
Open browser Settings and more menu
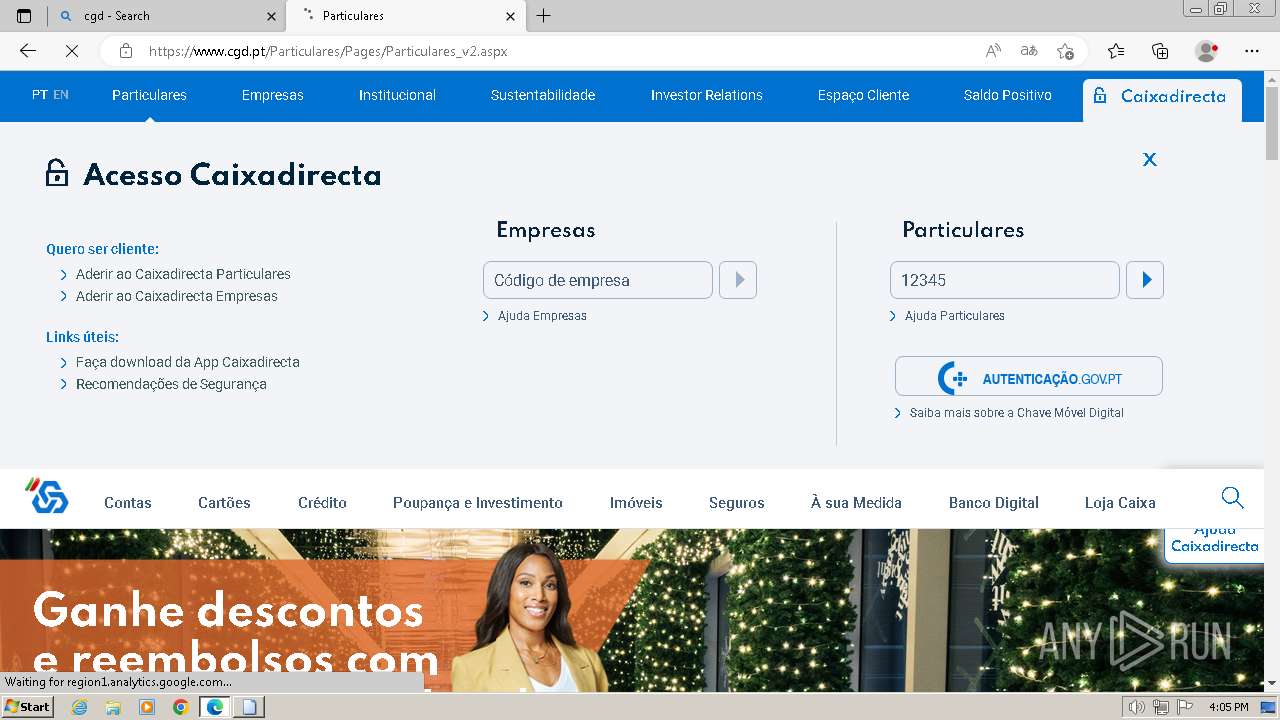coord(1252,51)
